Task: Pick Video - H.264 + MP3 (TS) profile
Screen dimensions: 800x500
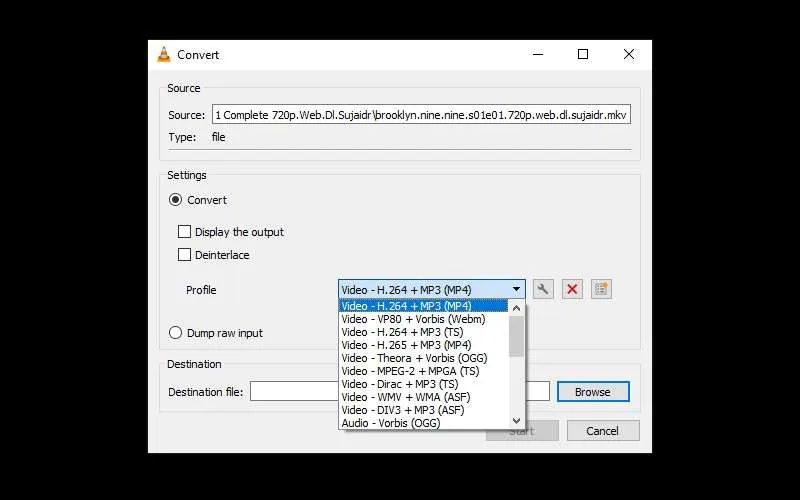Action: pyautogui.click(x=423, y=332)
